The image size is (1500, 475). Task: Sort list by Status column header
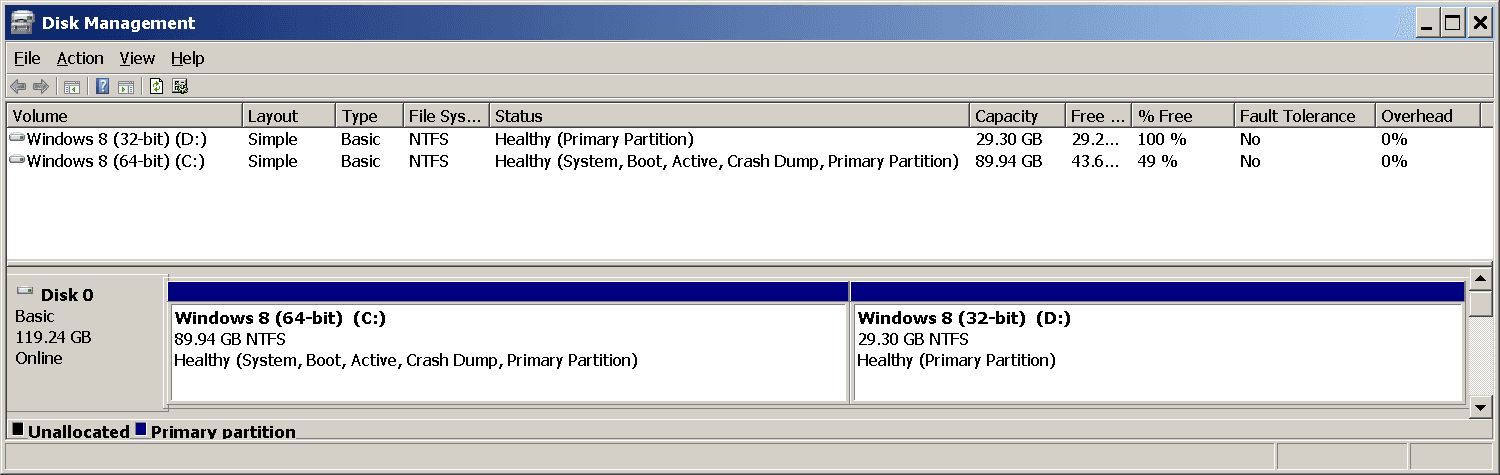[518, 116]
